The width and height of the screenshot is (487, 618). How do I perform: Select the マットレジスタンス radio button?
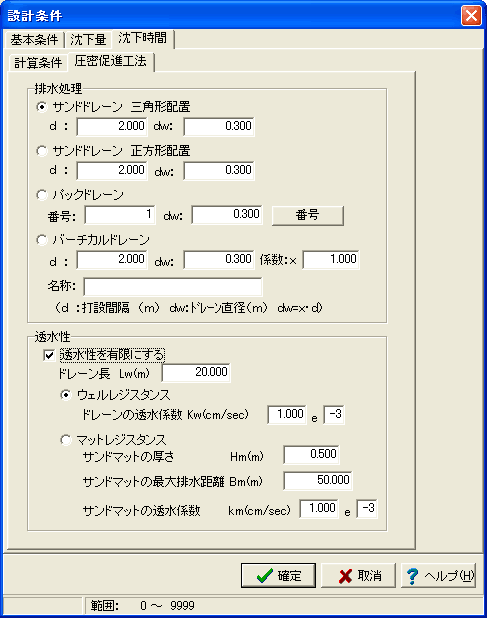coord(66,440)
